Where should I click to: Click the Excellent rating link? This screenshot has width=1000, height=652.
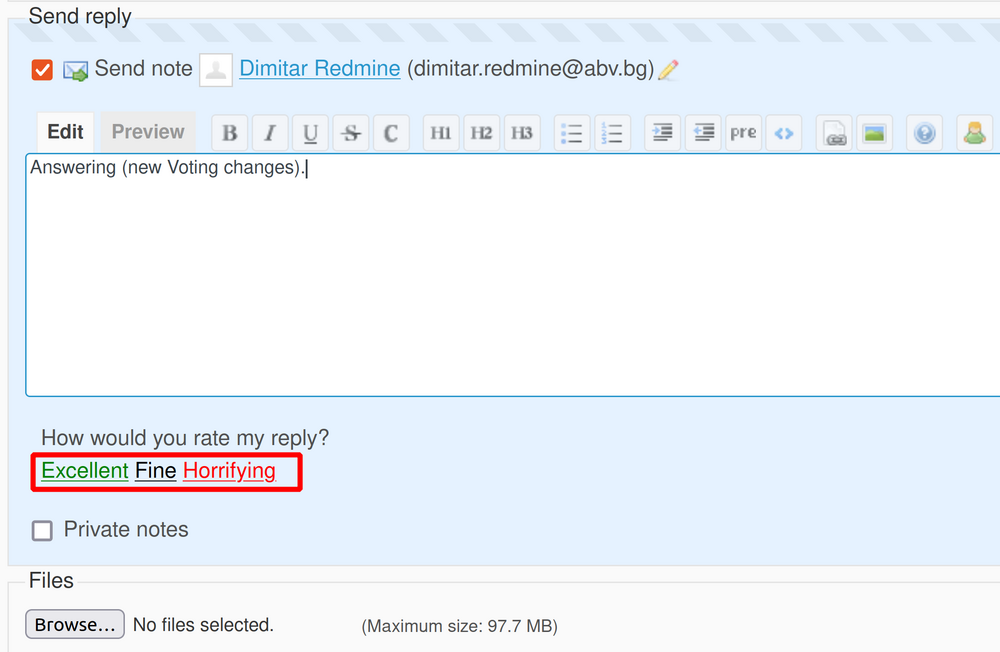[85, 471]
